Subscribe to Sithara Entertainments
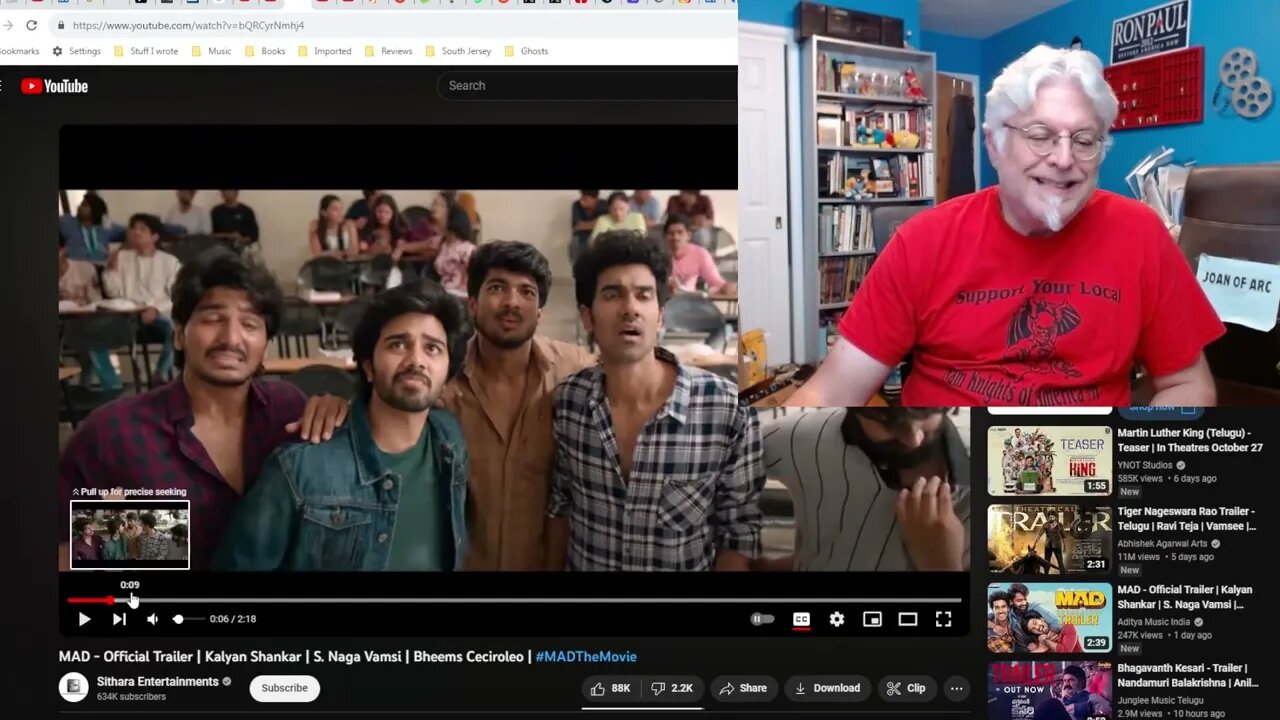1280x720 pixels. [x=285, y=688]
